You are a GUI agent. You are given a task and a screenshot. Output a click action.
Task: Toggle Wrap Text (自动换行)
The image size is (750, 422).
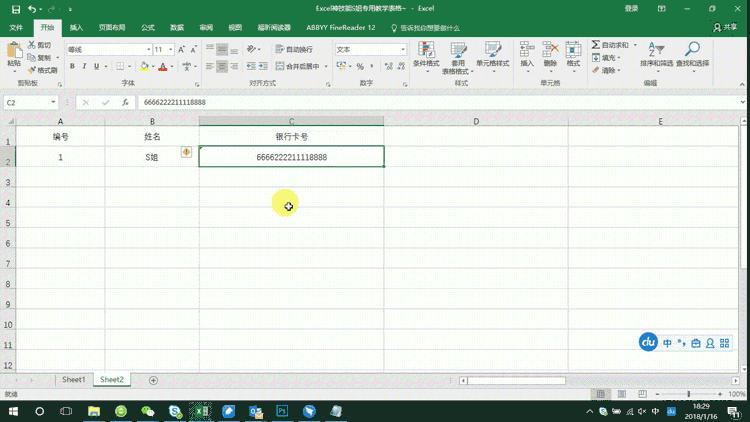coord(294,49)
